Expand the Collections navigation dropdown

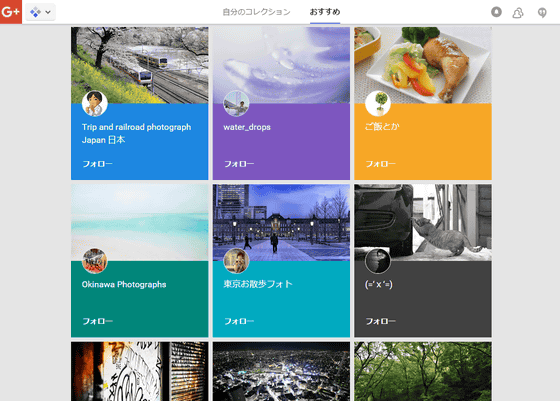[x=40, y=12]
